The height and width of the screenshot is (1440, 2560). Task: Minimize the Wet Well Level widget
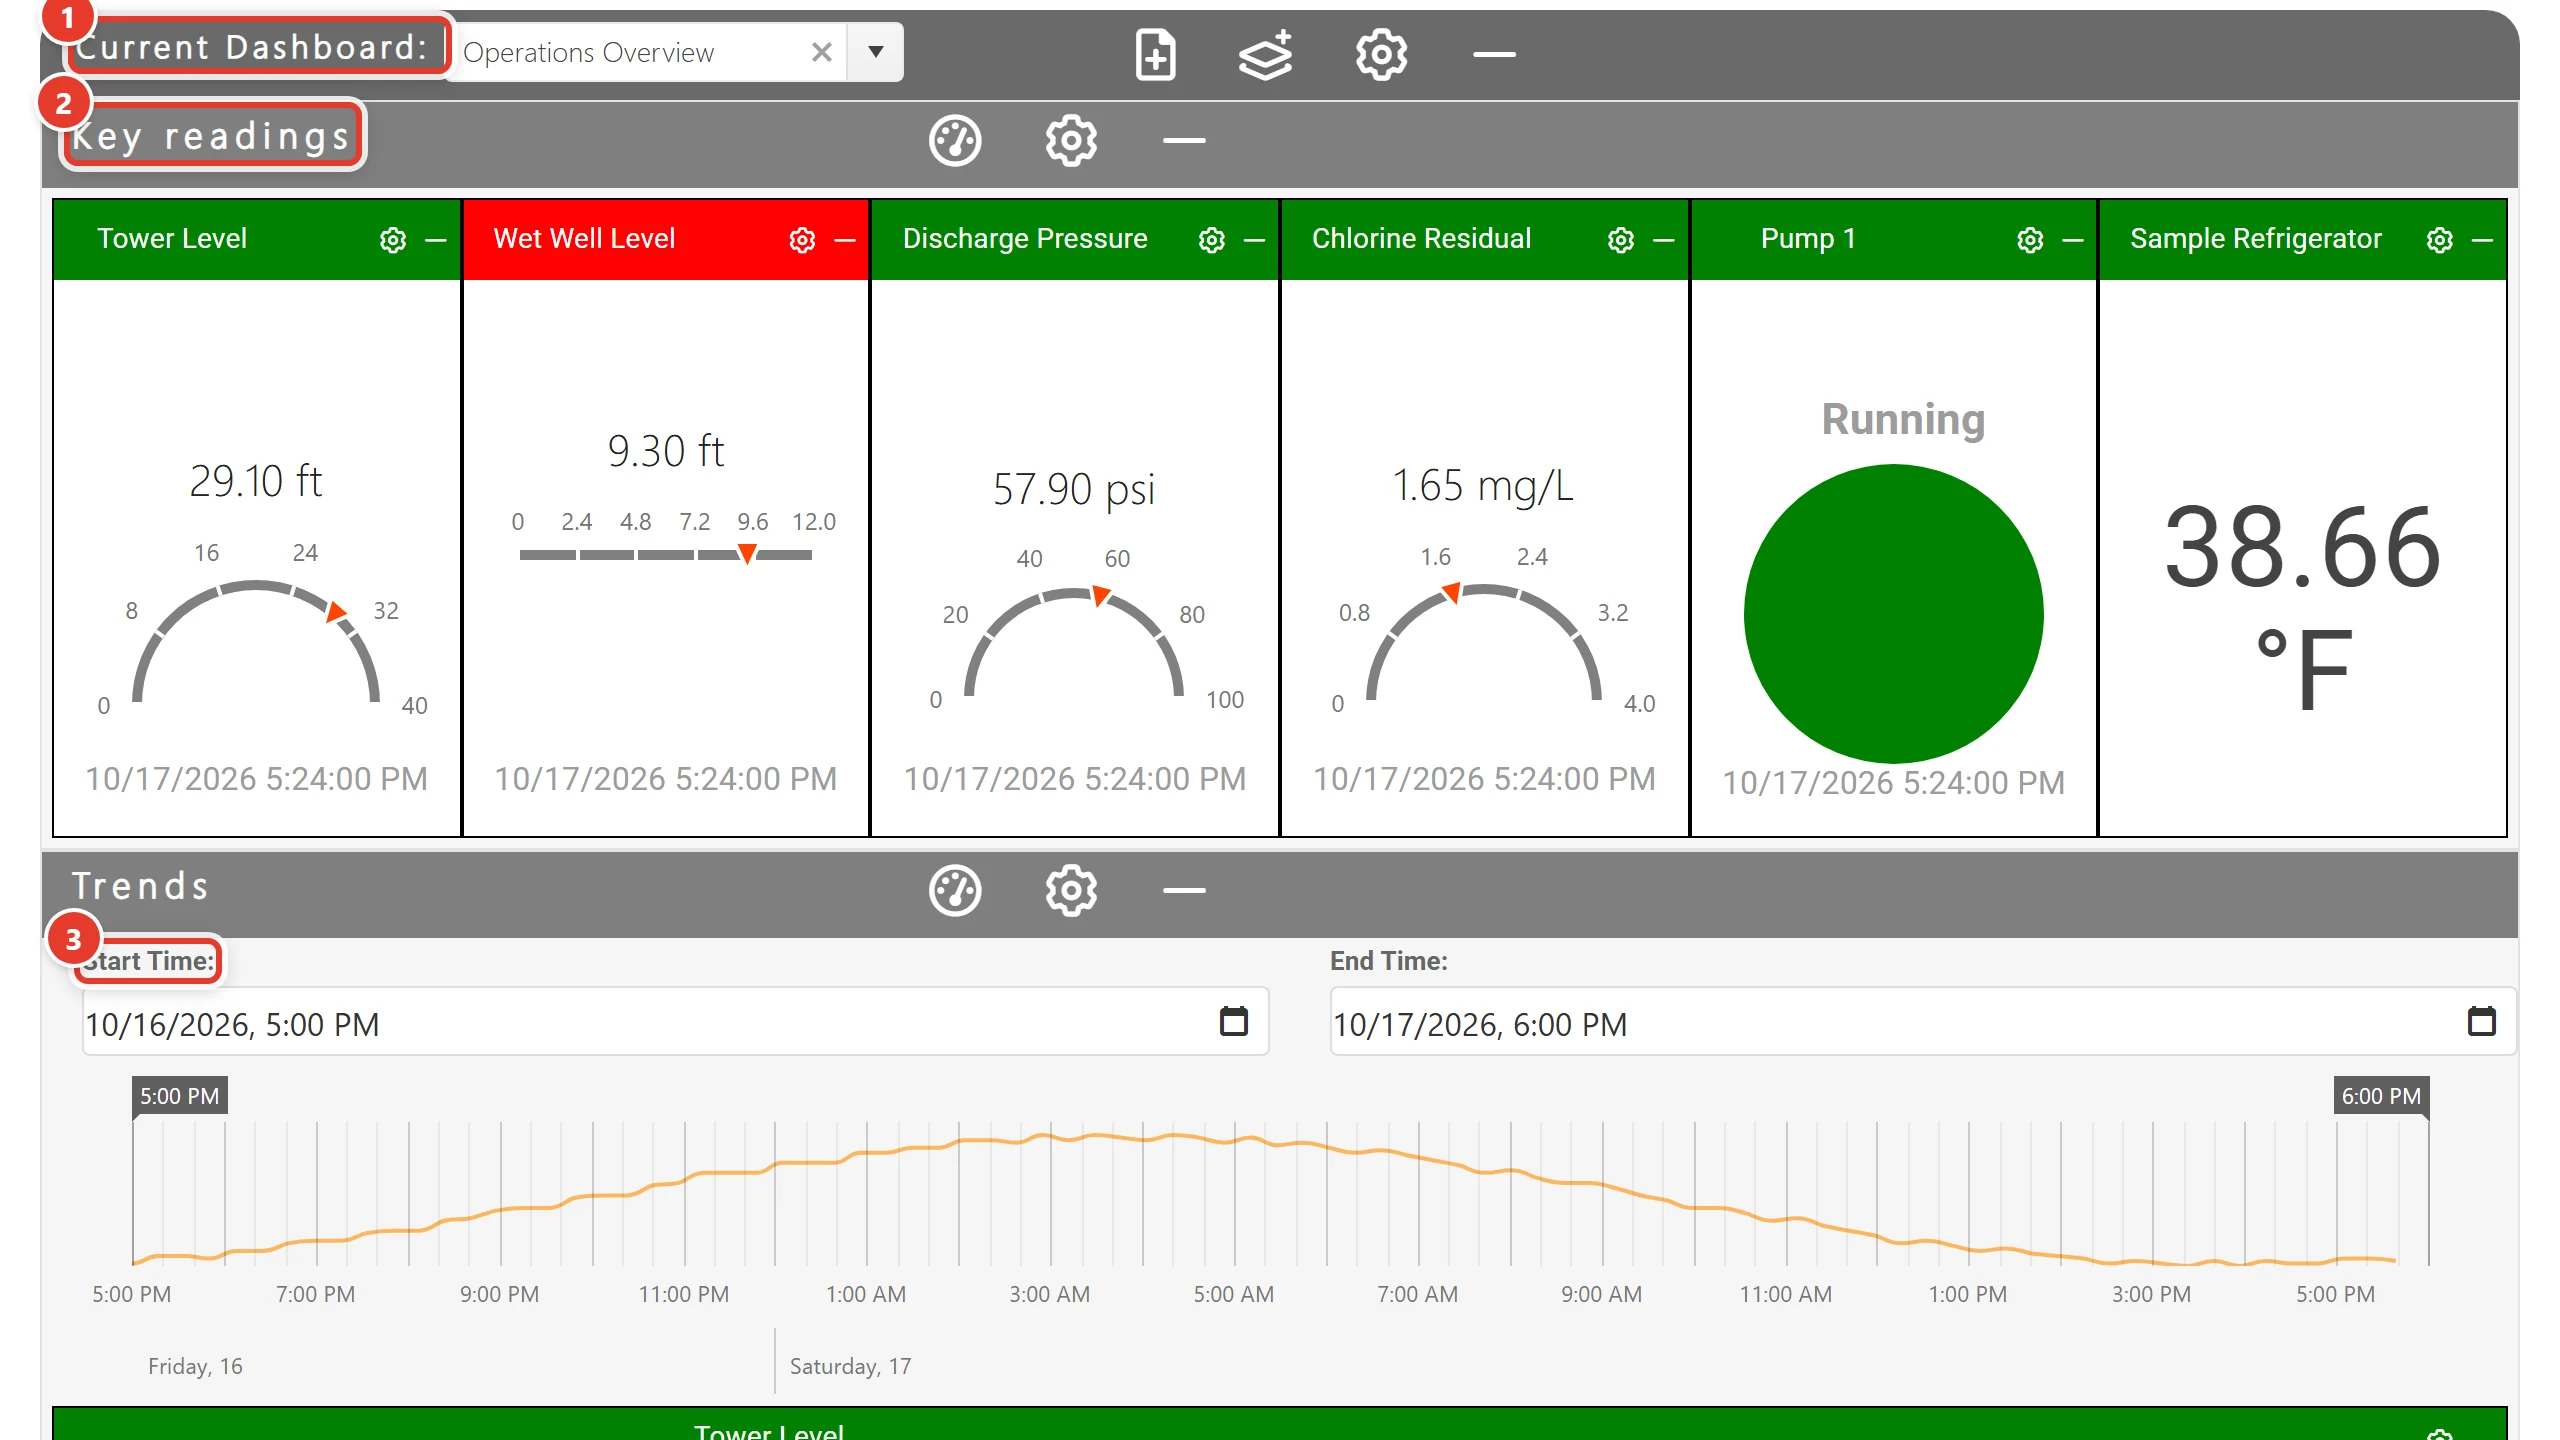[845, 240]
